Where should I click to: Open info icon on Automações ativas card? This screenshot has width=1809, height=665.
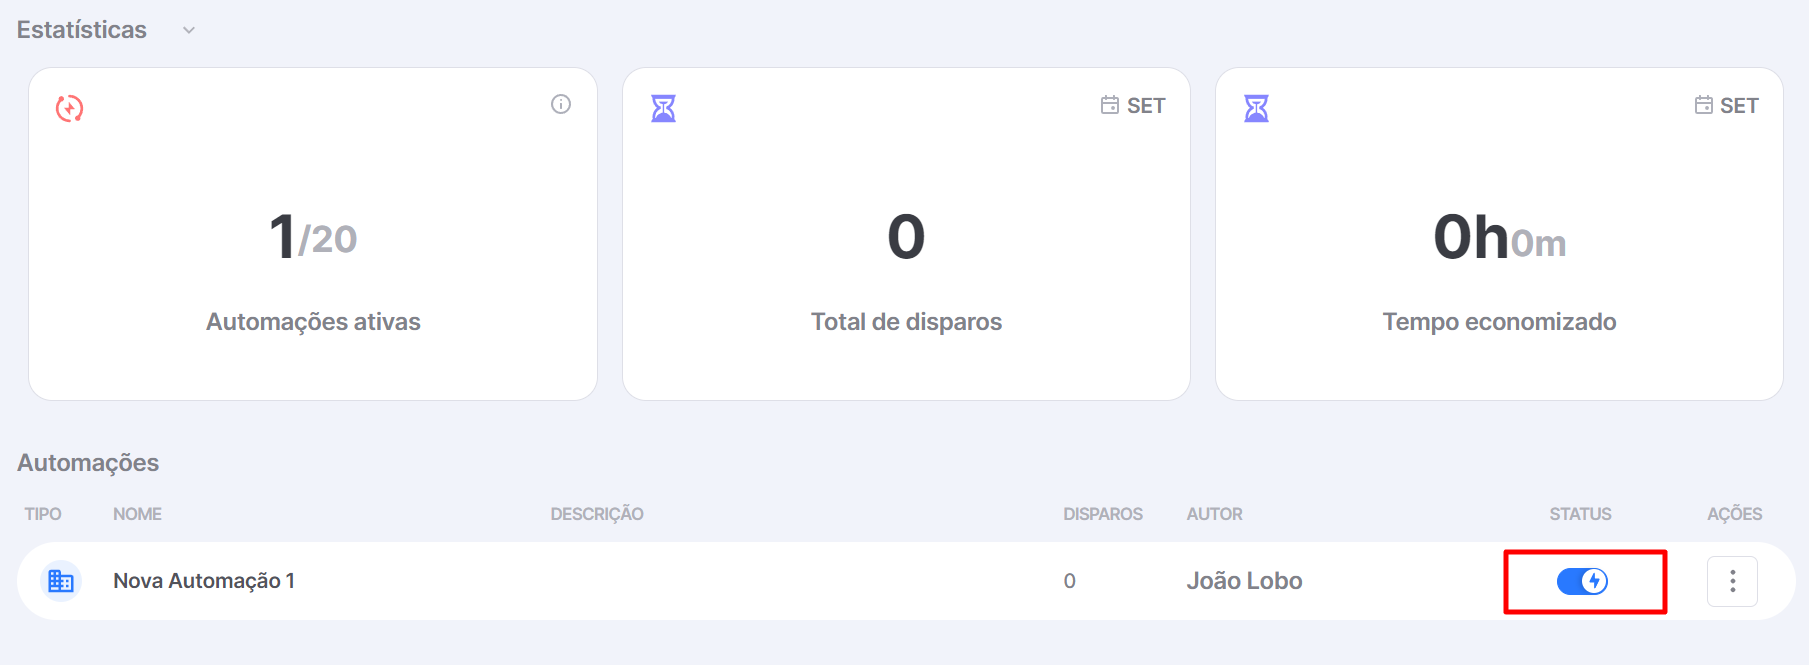coord(561,104)
